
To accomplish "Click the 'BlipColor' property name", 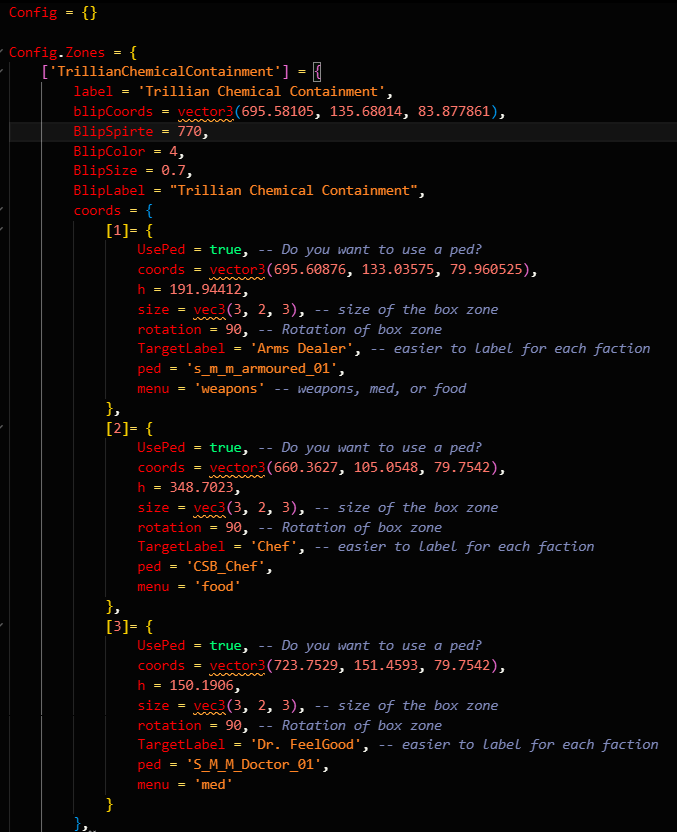I will click(109, 151).
